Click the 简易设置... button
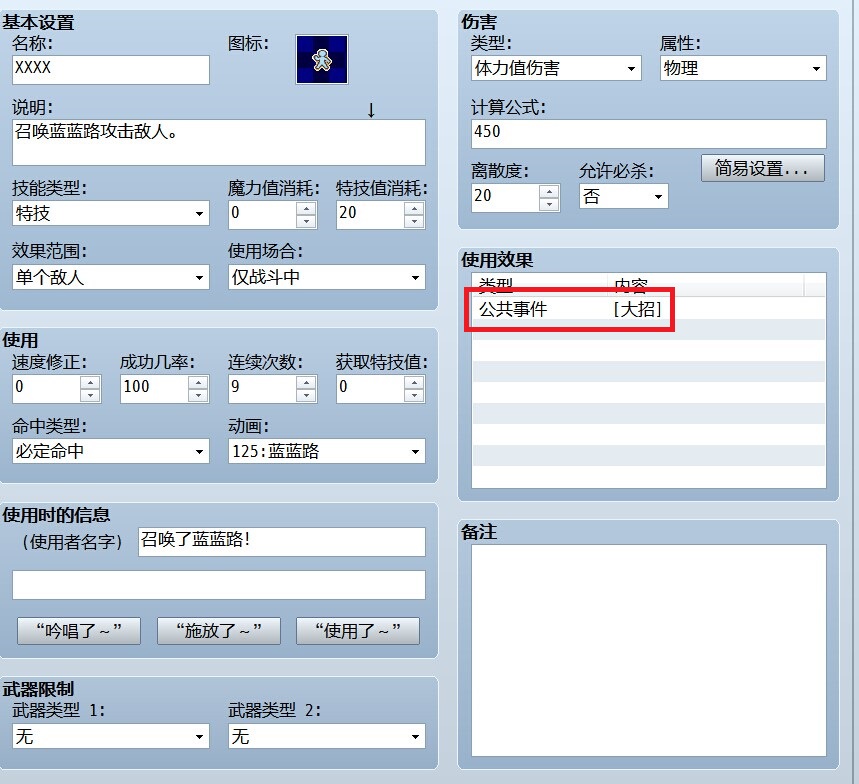Viewport: 859px width, 784px height. coord(763,168)
